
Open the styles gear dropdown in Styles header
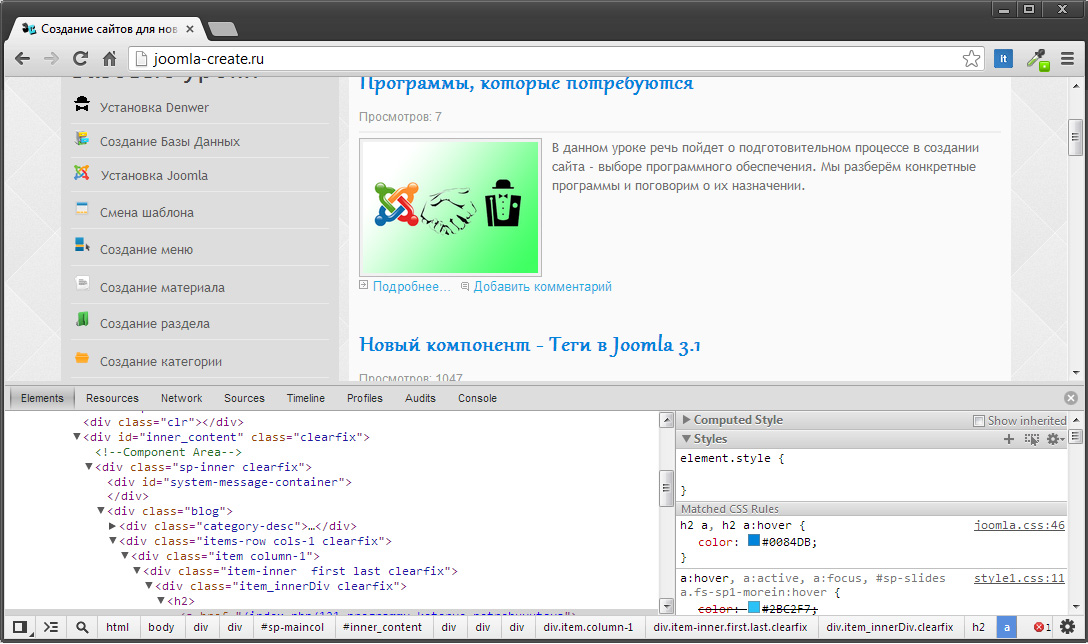(x=1054, y=439)
